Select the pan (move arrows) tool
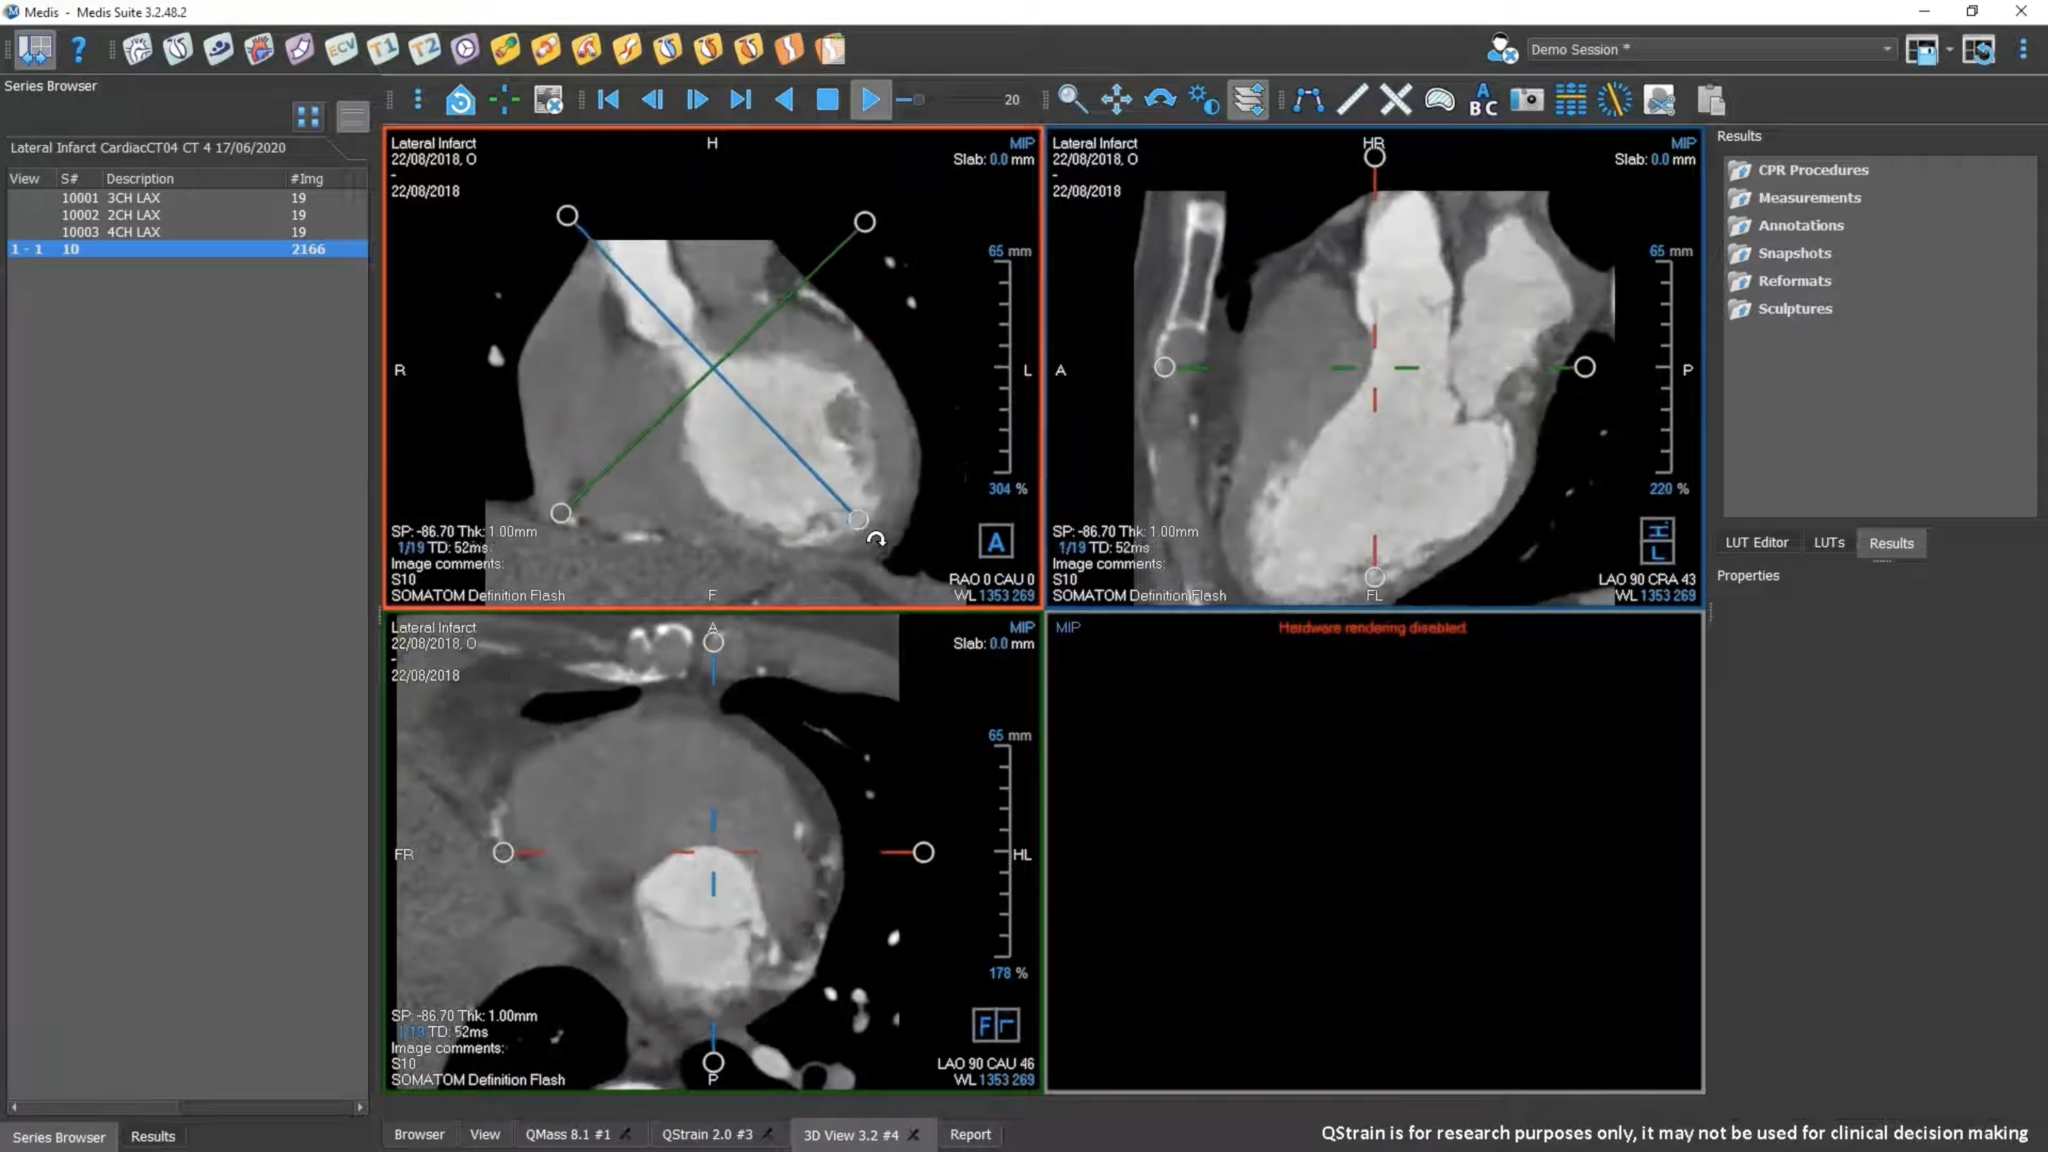The image size is (2048, 1152). pos(1116,99)
